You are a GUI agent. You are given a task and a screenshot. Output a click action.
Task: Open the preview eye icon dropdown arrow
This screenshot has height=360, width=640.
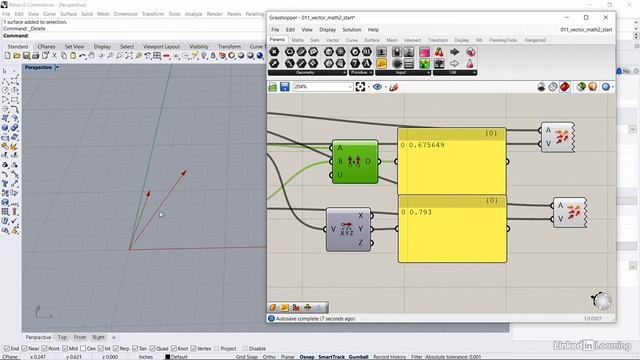pos(386,87)
